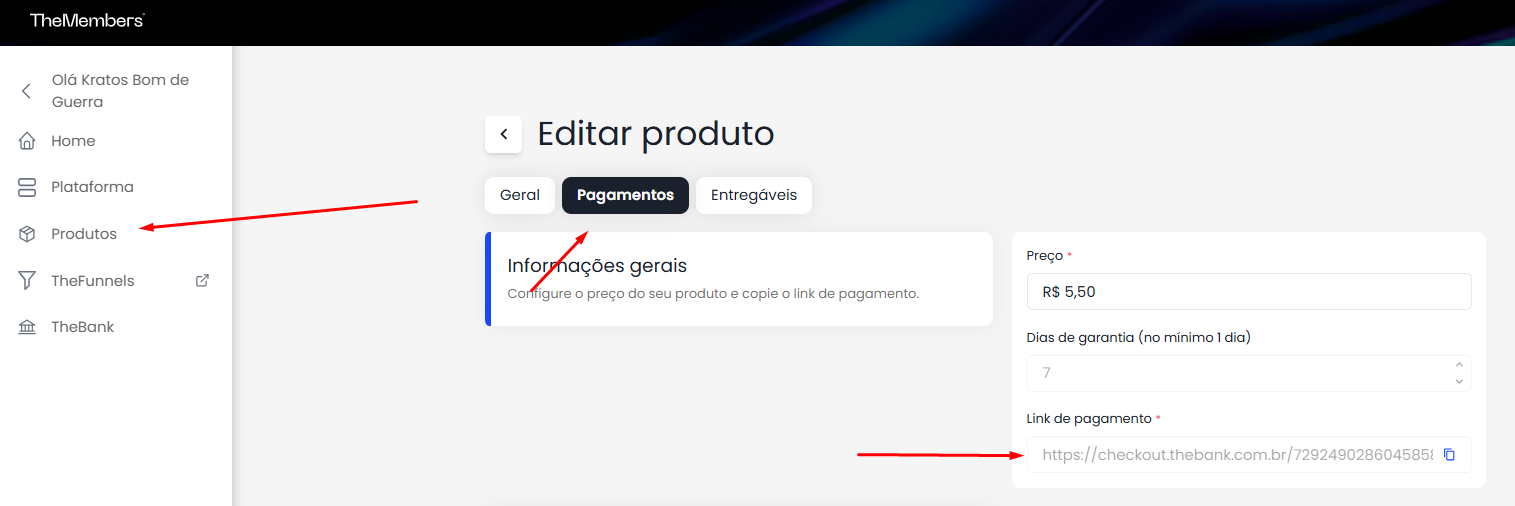Open the Entregáveis tab
Viewport: 1515px width, 506px height.
point(754,195)
